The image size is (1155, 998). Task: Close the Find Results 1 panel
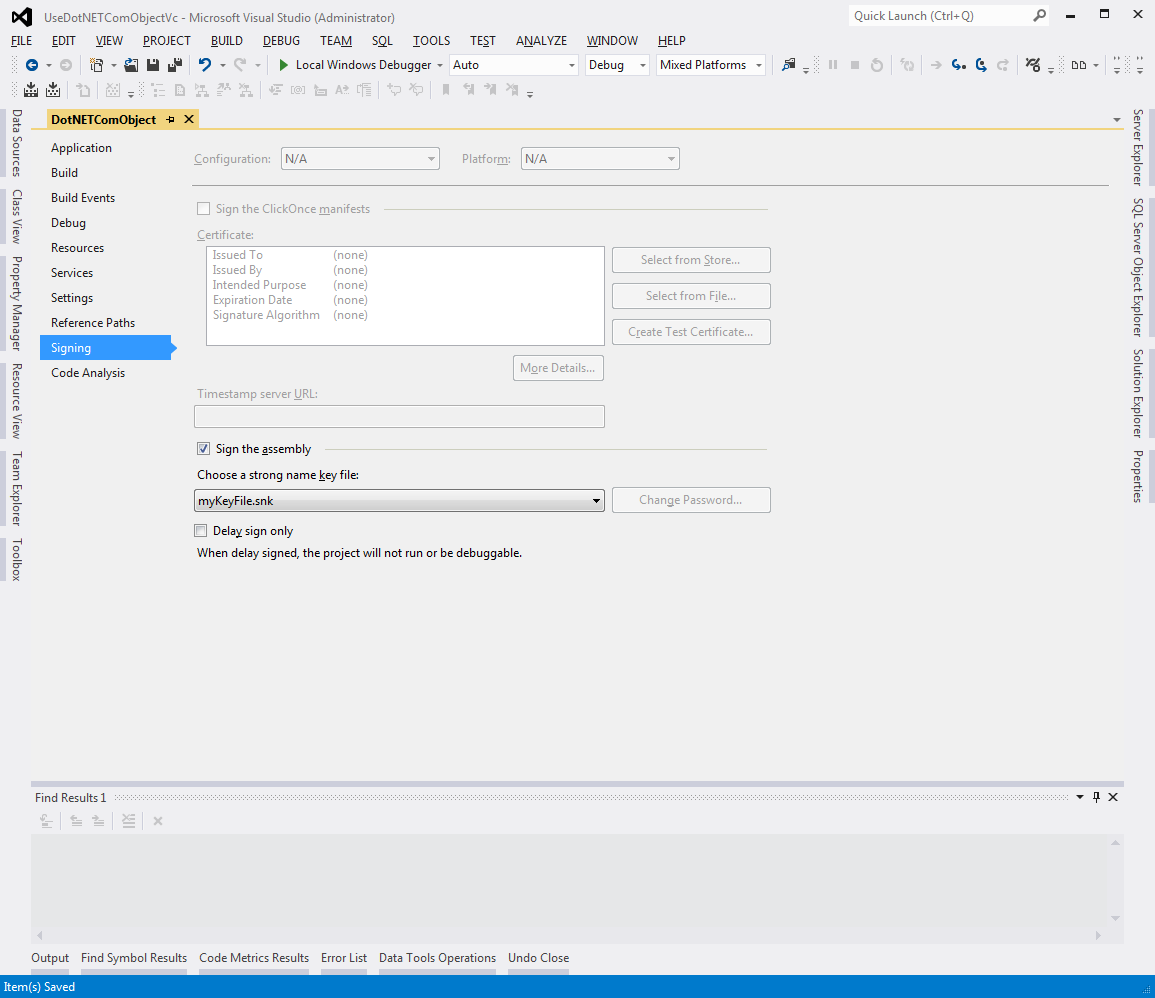coord(1113,797)
